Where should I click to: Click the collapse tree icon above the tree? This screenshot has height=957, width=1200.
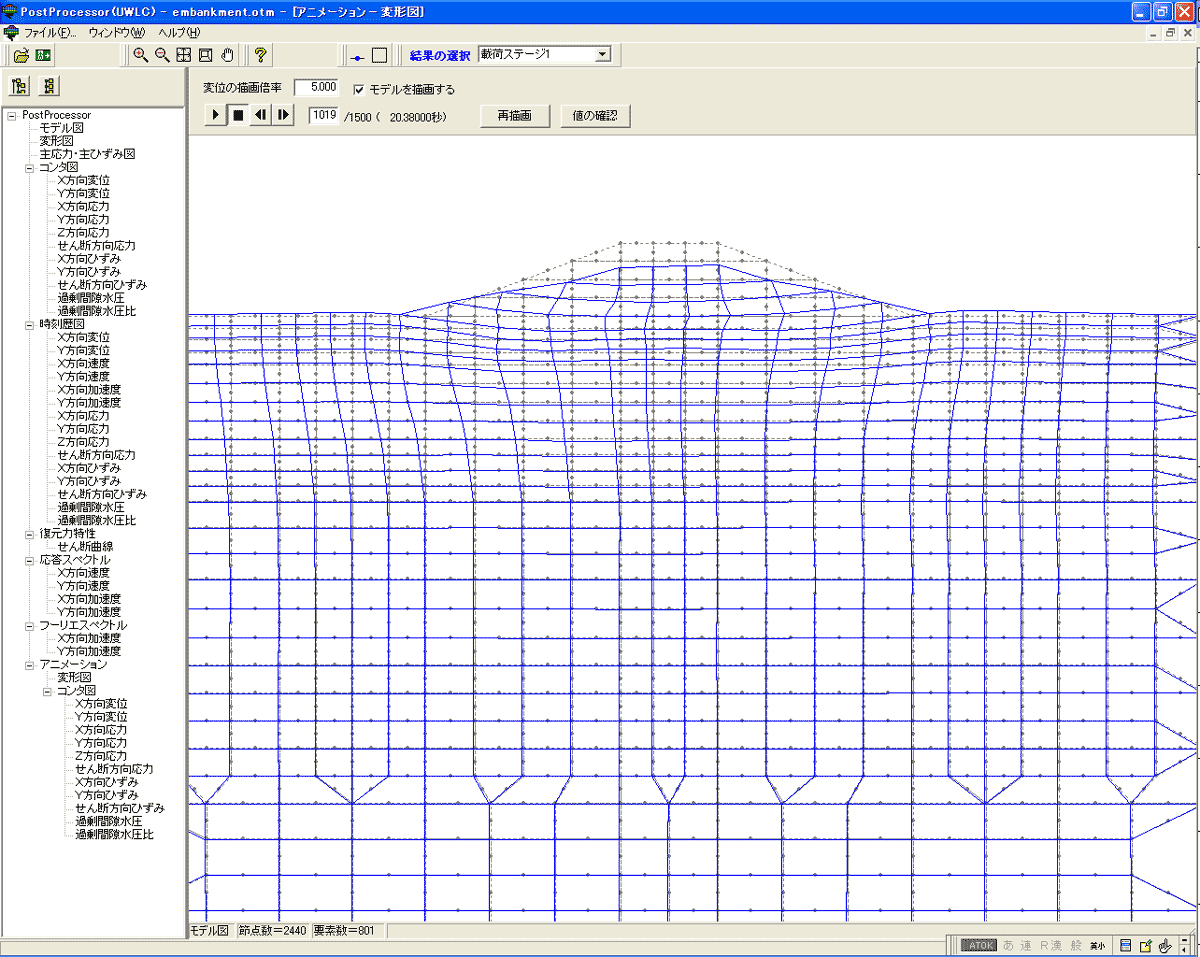point(49,86)
